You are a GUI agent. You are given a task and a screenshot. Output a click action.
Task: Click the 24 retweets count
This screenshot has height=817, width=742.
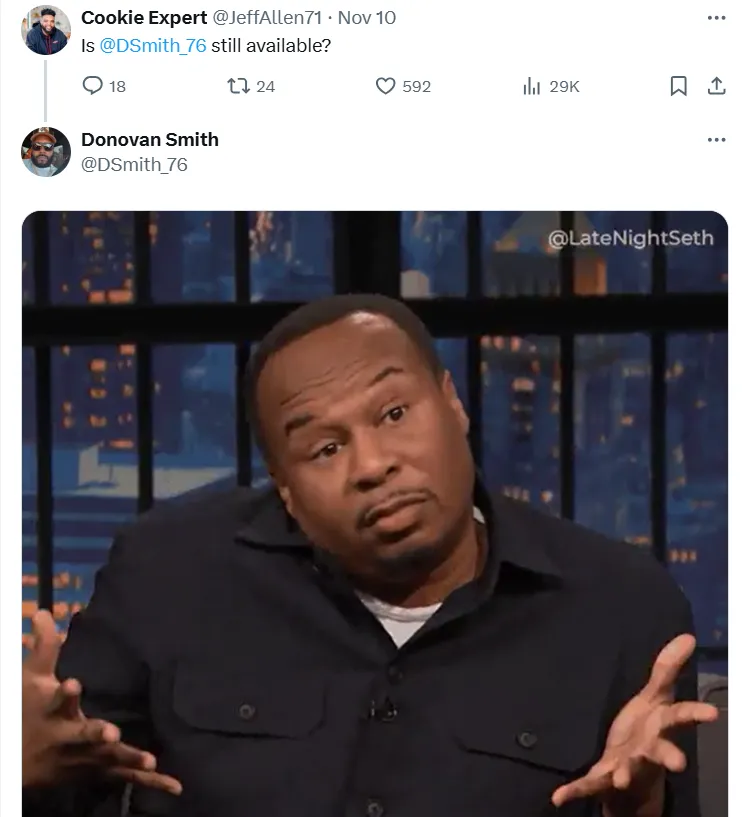coord(265,86)
